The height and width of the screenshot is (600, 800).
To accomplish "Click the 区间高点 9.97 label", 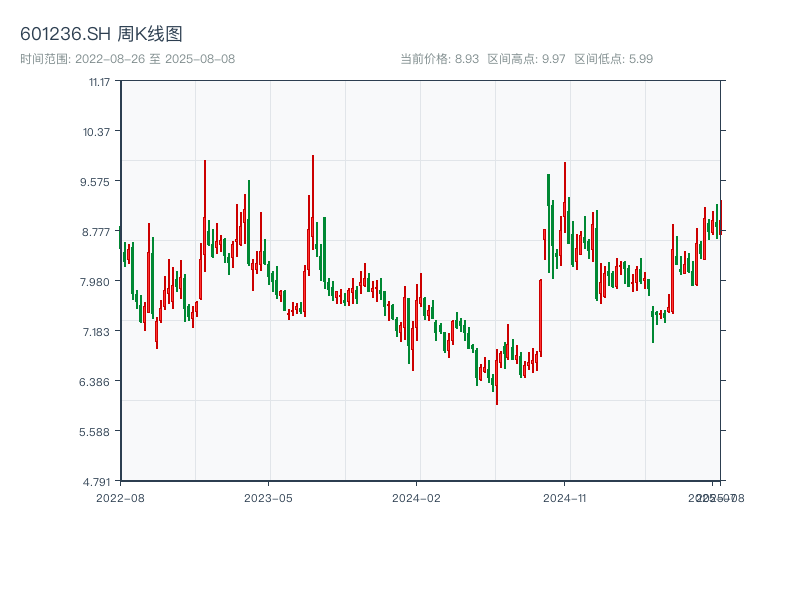I will pyautogui.click(x=527, y=59).
